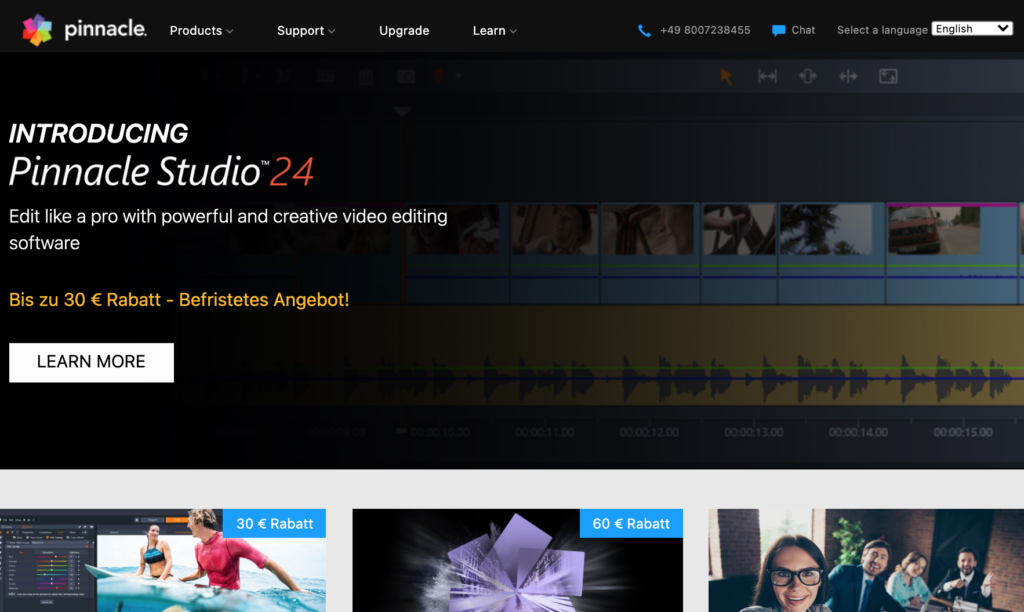
Task: Go to the Upgrade page
Action: [404, 31]
